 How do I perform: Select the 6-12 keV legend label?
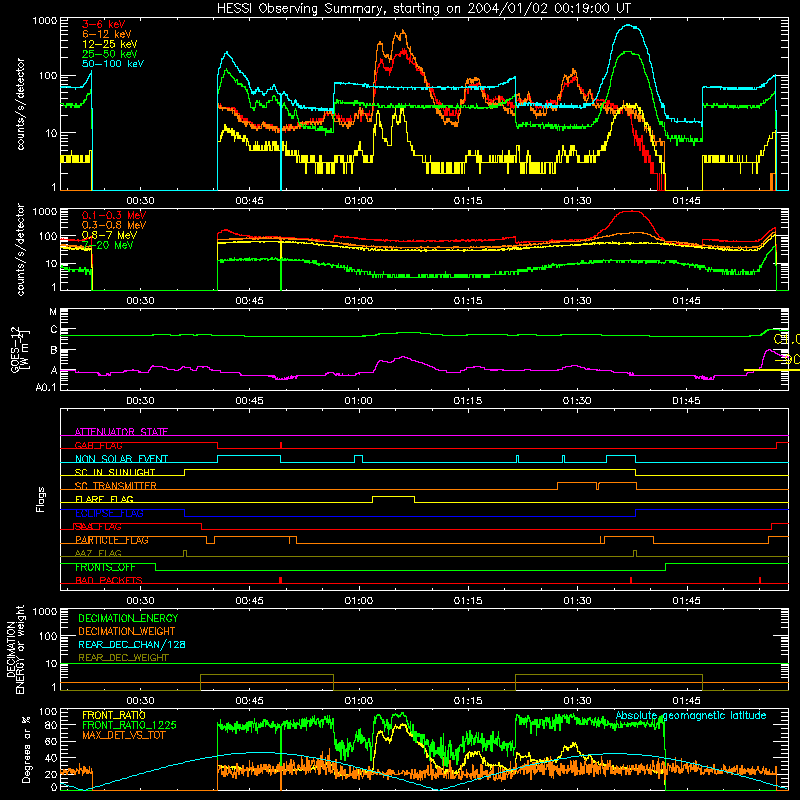click(x=107, y=34)
